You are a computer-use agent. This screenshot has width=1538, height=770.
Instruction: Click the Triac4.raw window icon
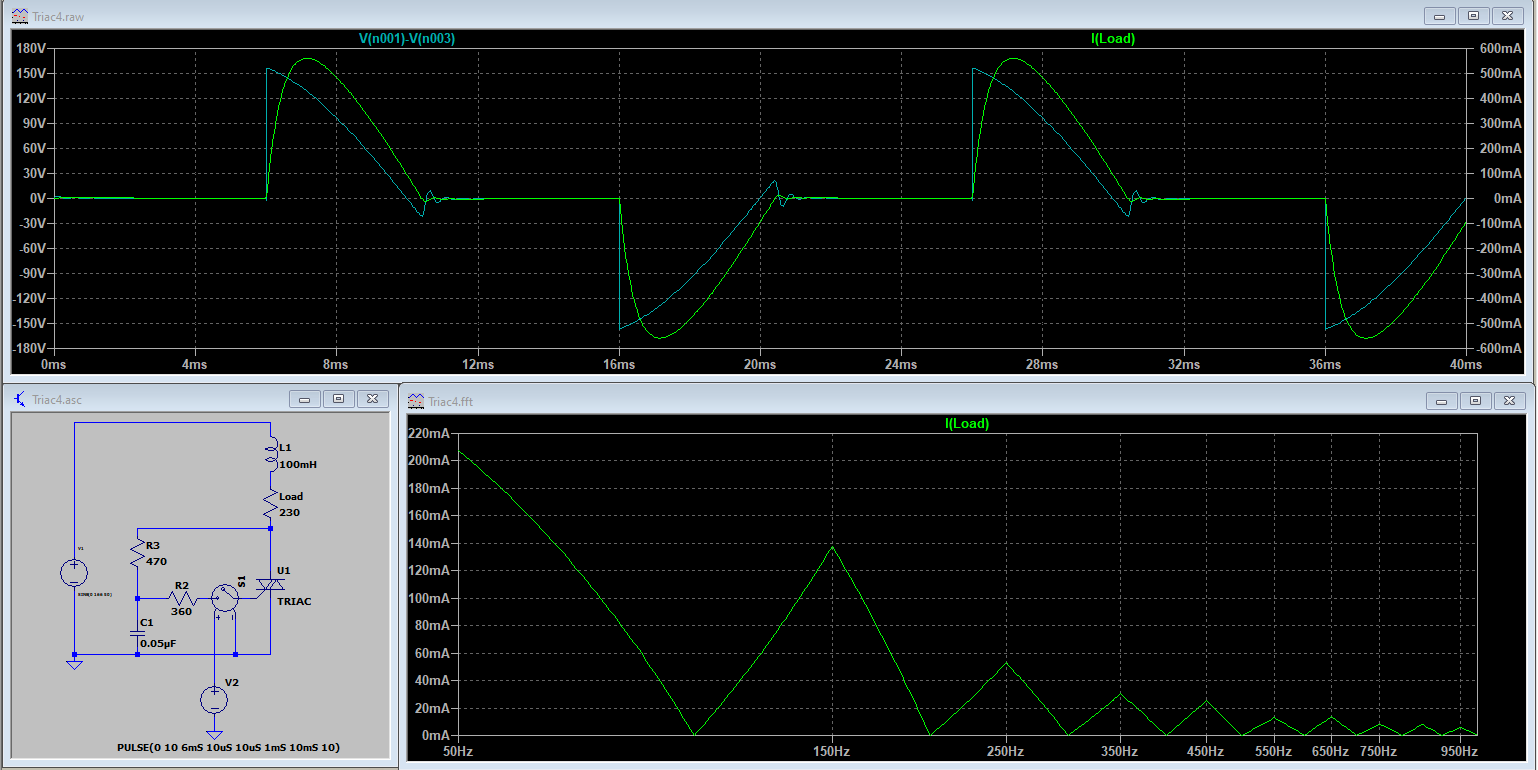(x=19, y=16)
